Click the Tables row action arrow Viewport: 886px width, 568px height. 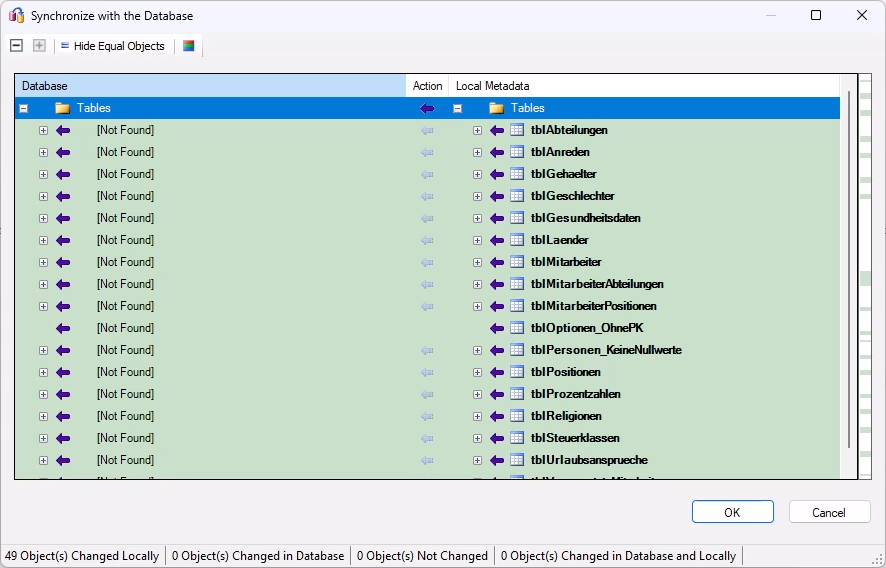point(427,108)
